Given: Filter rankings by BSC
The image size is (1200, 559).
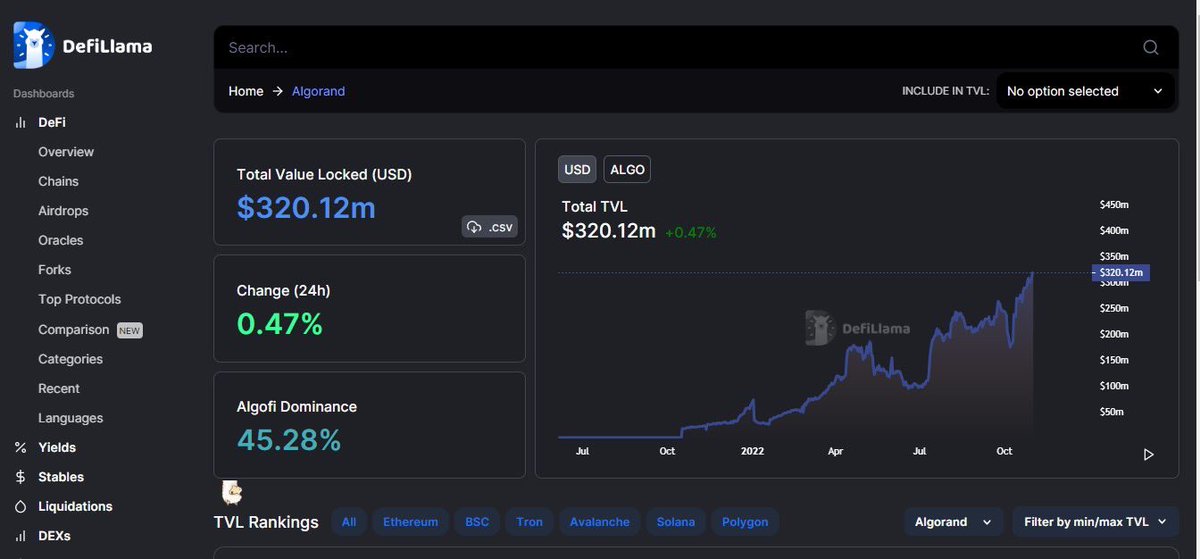Looking at the screenshot, I should [x=477, y=522].
